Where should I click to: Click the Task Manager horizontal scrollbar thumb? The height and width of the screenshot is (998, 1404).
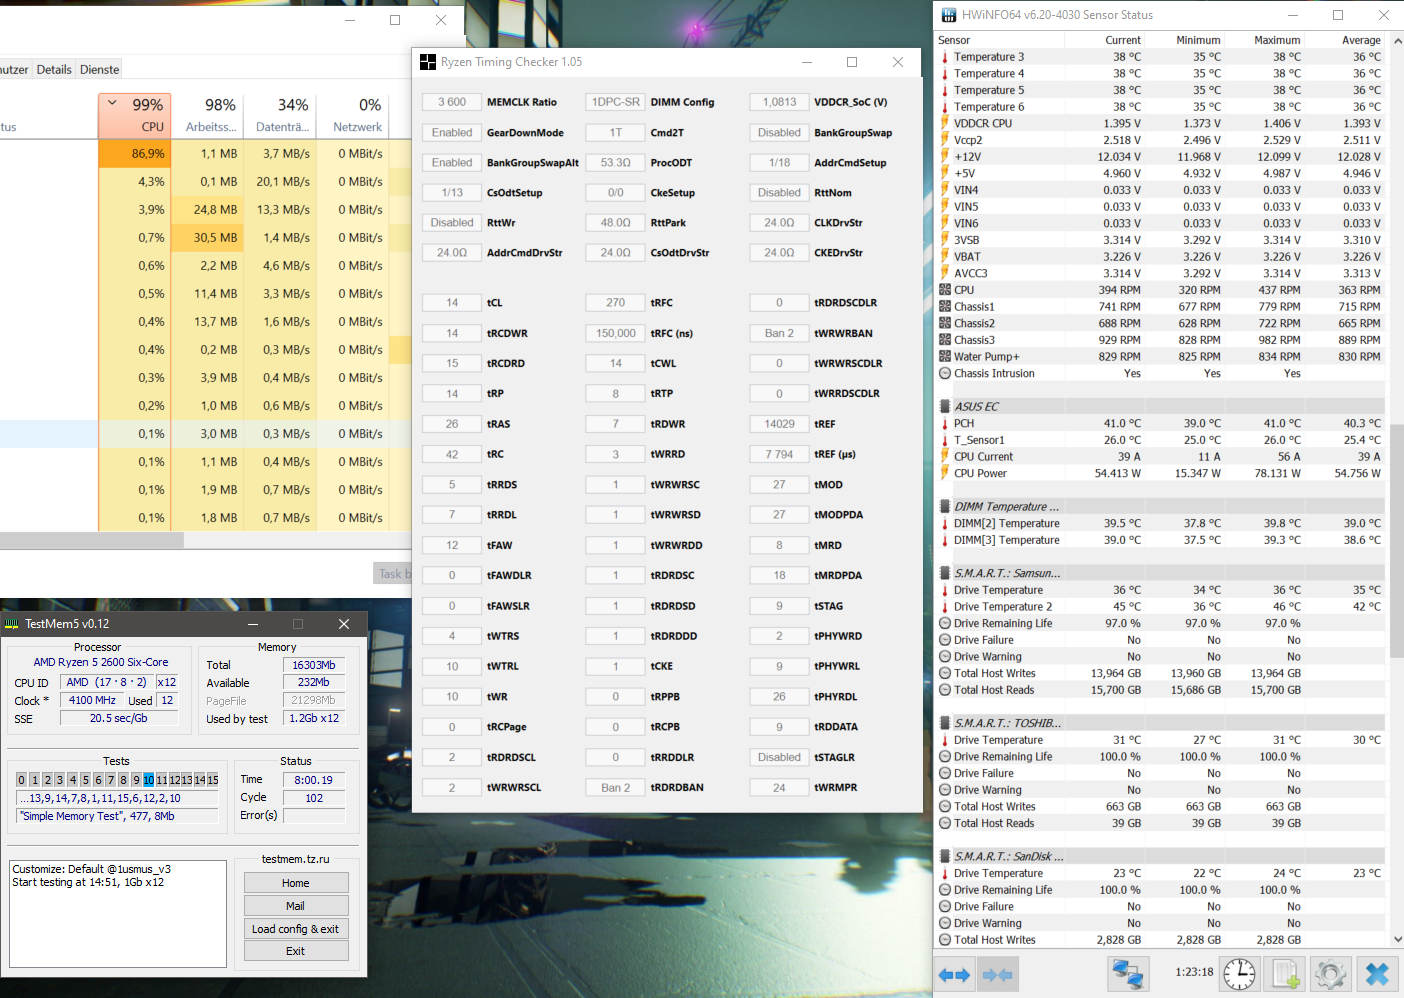[x=92, y=540]
